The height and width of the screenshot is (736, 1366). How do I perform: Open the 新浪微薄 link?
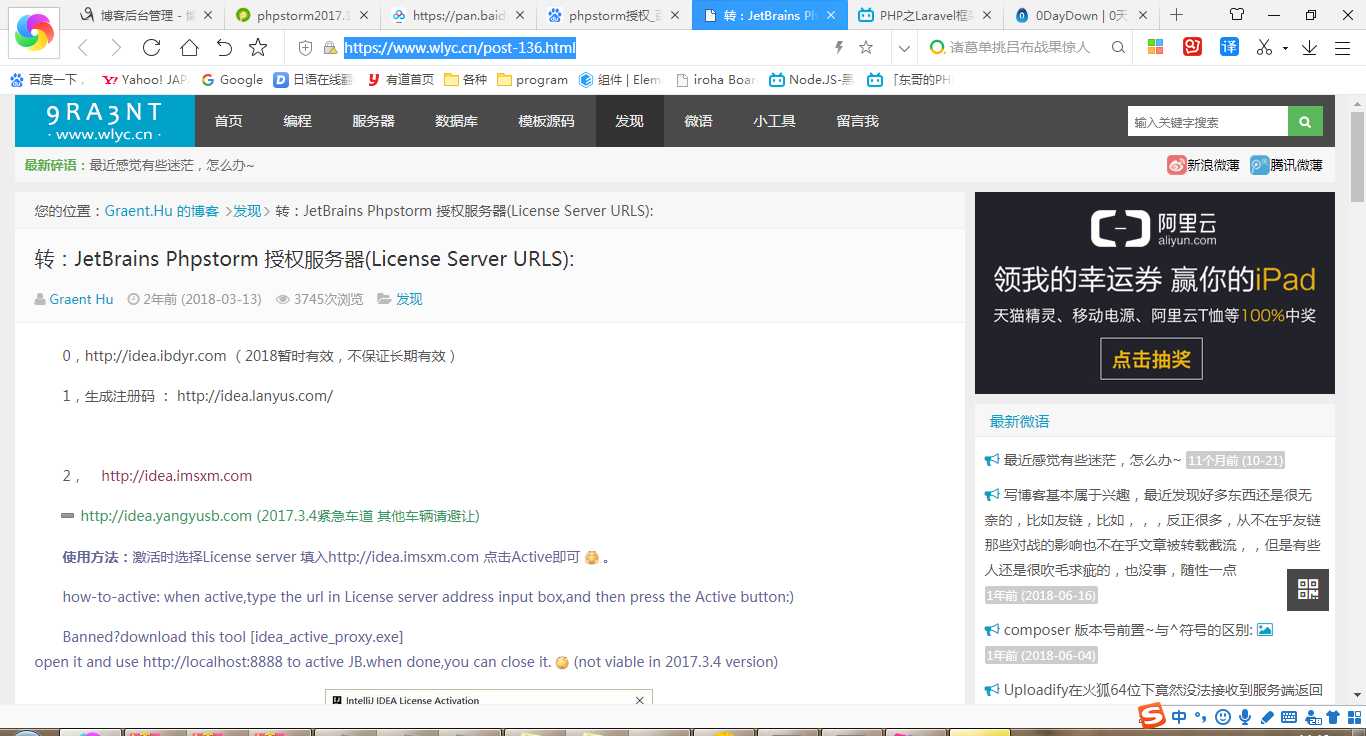click(x=1203, y=165)
